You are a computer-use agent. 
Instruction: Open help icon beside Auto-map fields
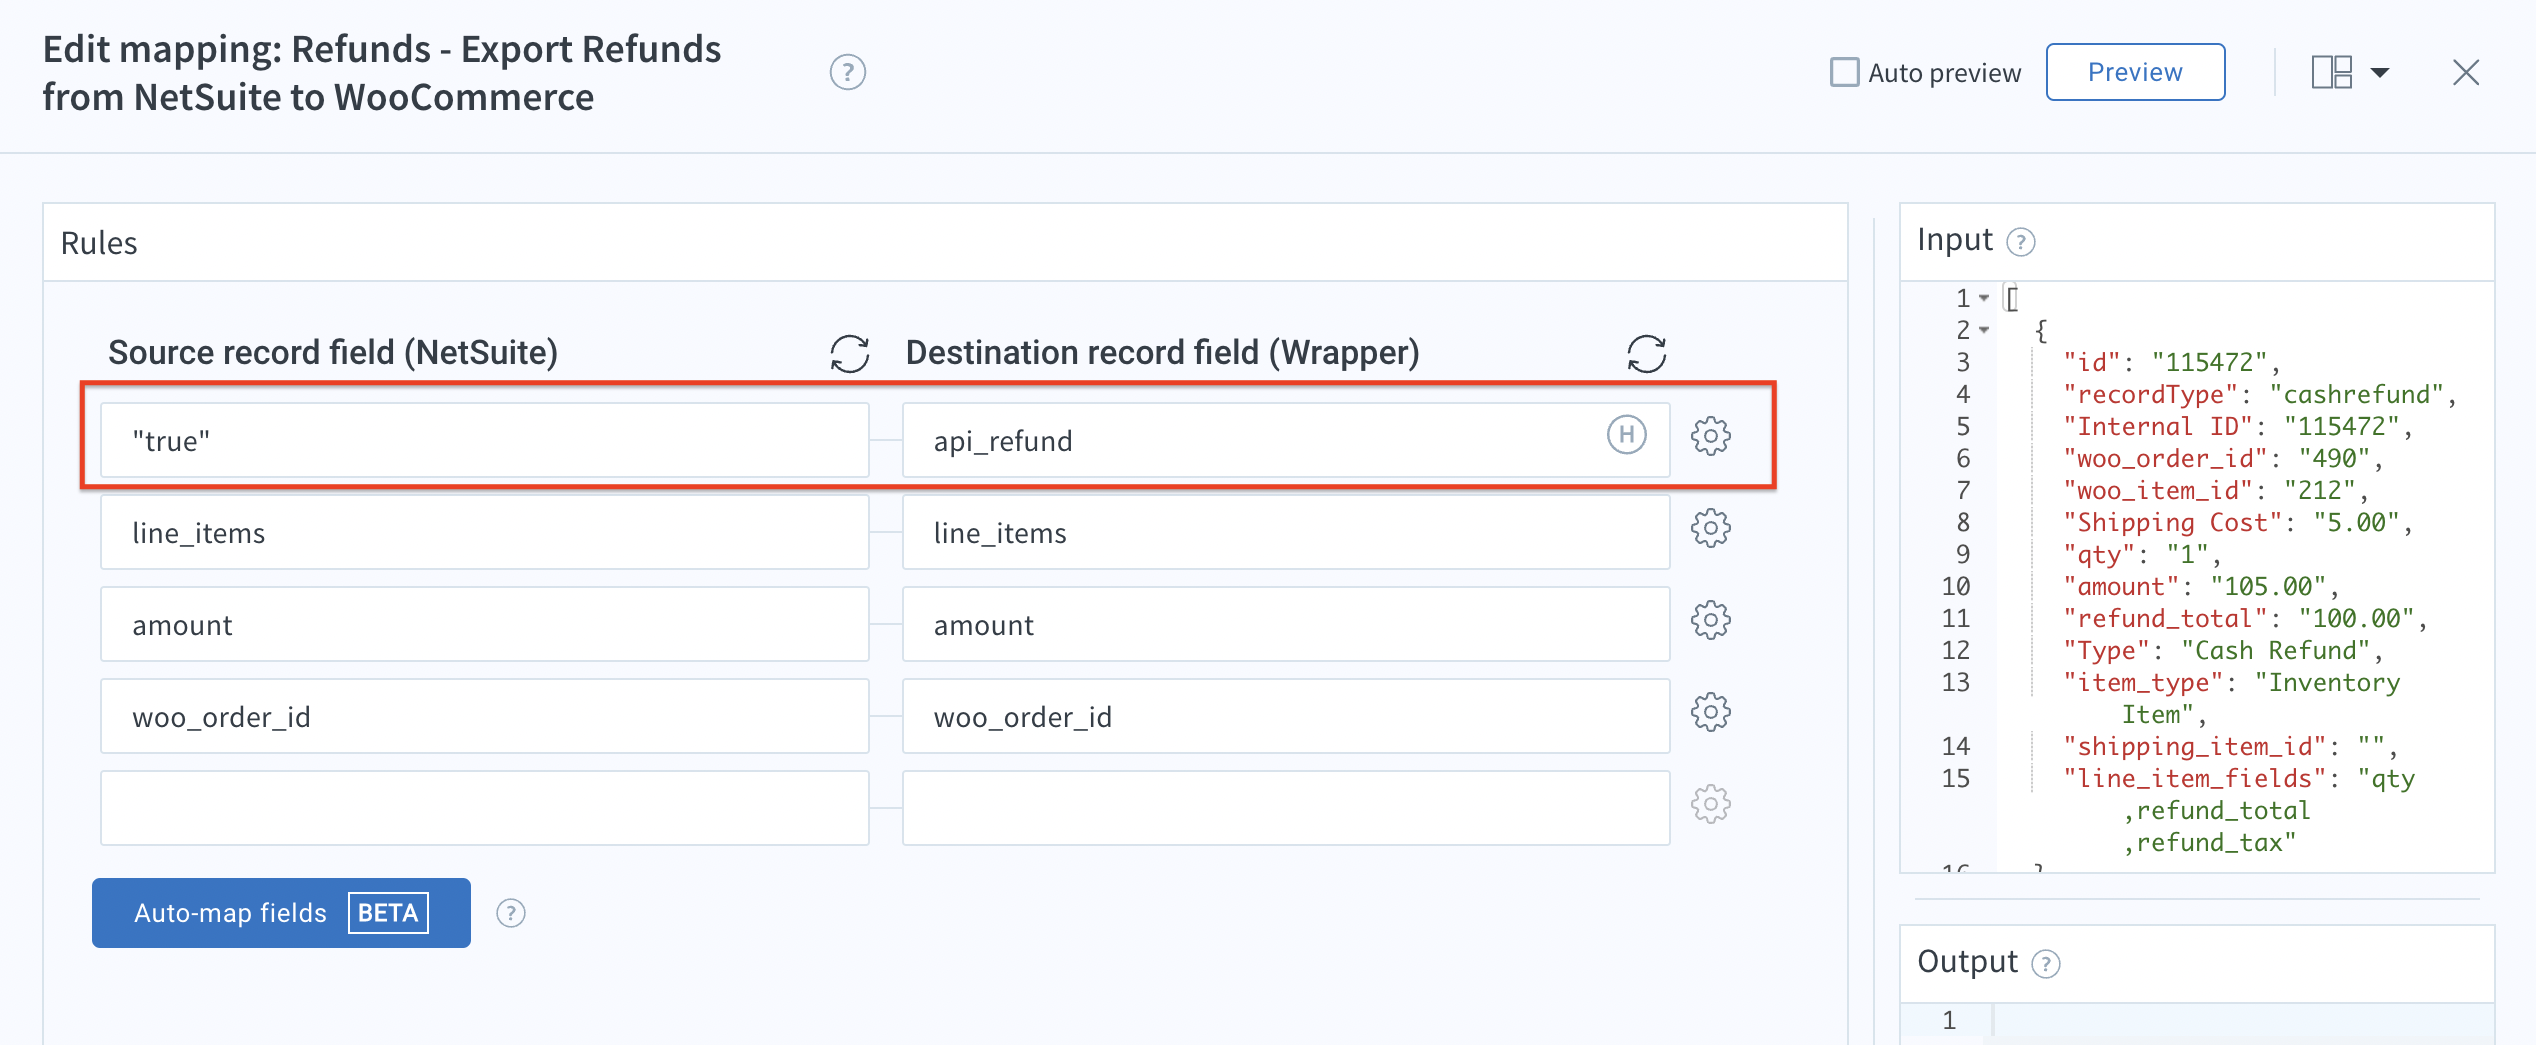[x=511, y=913]
